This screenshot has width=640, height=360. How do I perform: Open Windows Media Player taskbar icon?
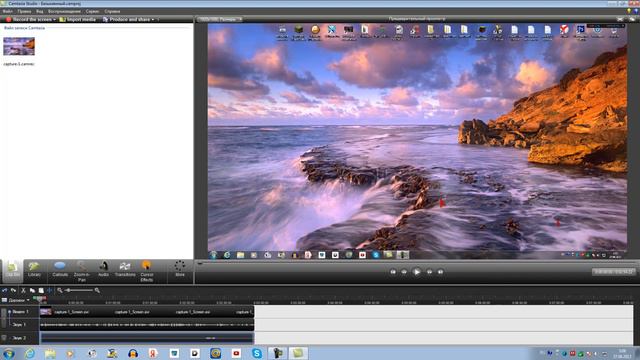70,353
